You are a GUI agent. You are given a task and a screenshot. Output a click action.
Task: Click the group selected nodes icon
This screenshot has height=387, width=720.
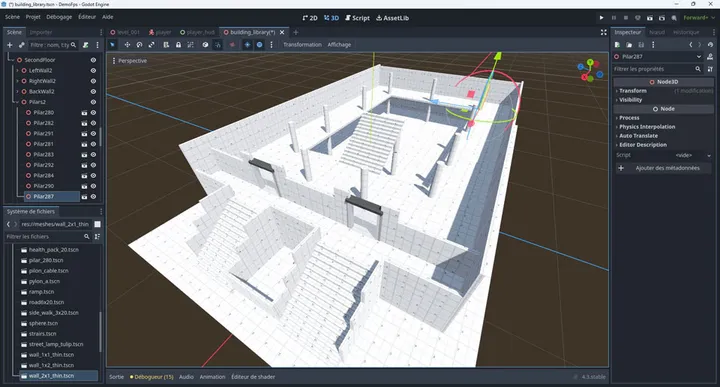pos(190,45)
